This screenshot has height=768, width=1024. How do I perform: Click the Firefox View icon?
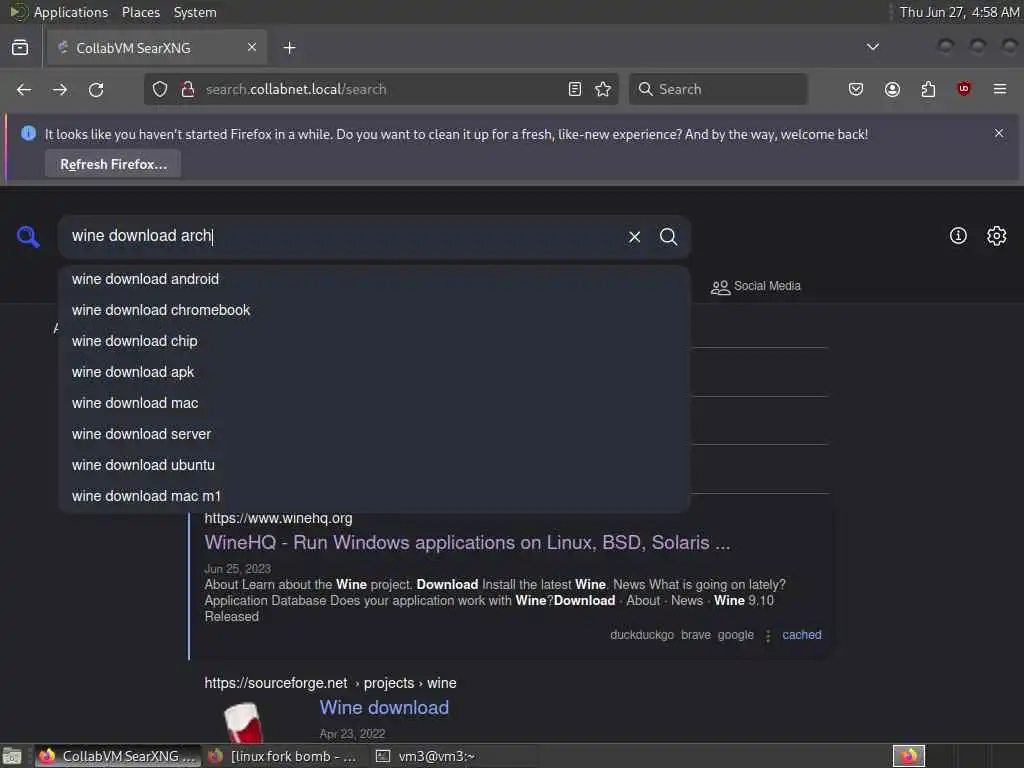click(x=20, y=48)
